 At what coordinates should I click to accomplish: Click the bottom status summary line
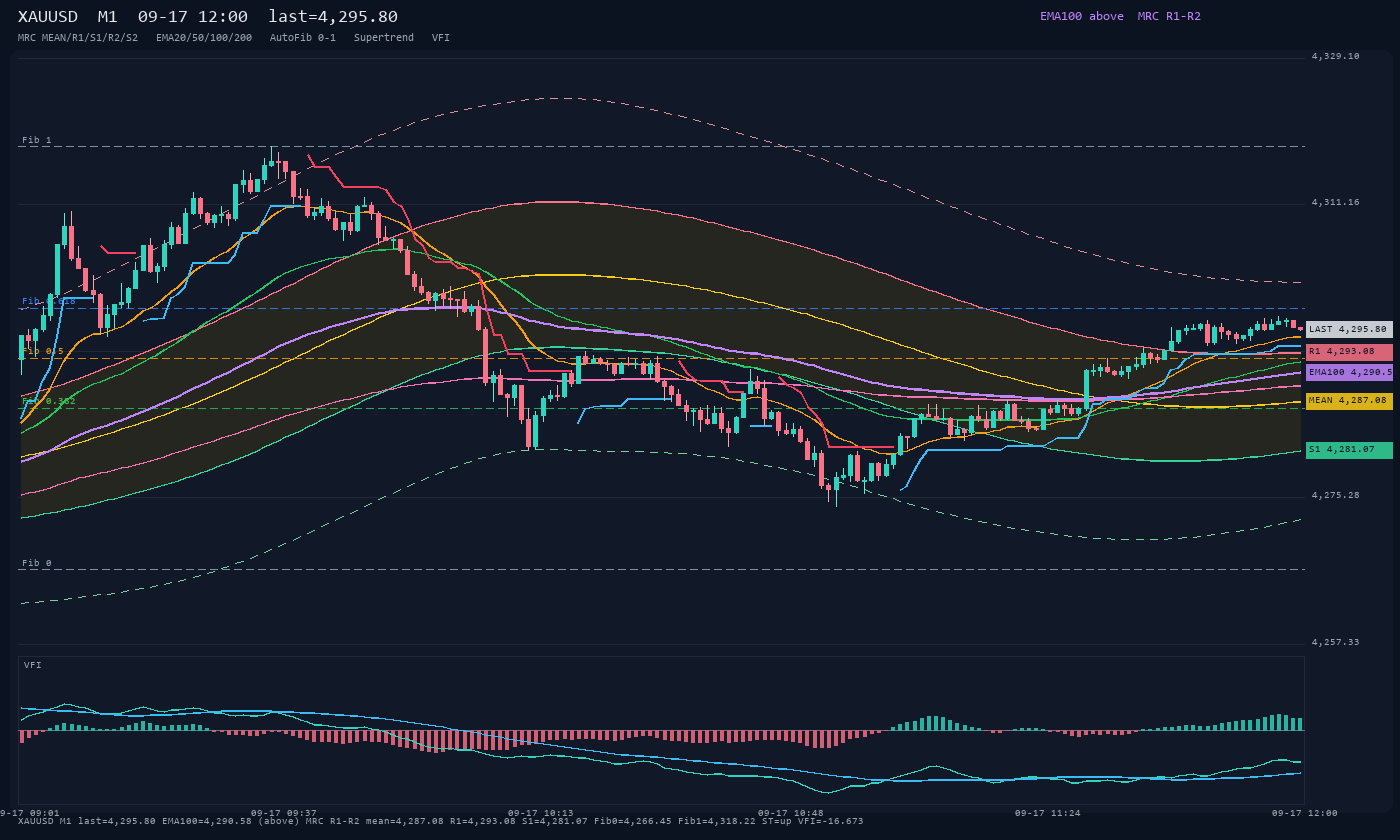pyautogui.click(x=441, y=821)
